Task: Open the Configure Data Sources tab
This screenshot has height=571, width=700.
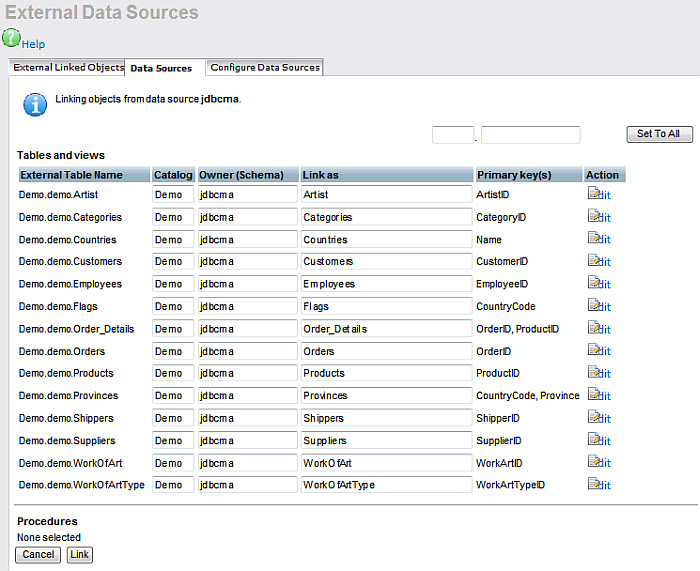Action: click(265, 68)
